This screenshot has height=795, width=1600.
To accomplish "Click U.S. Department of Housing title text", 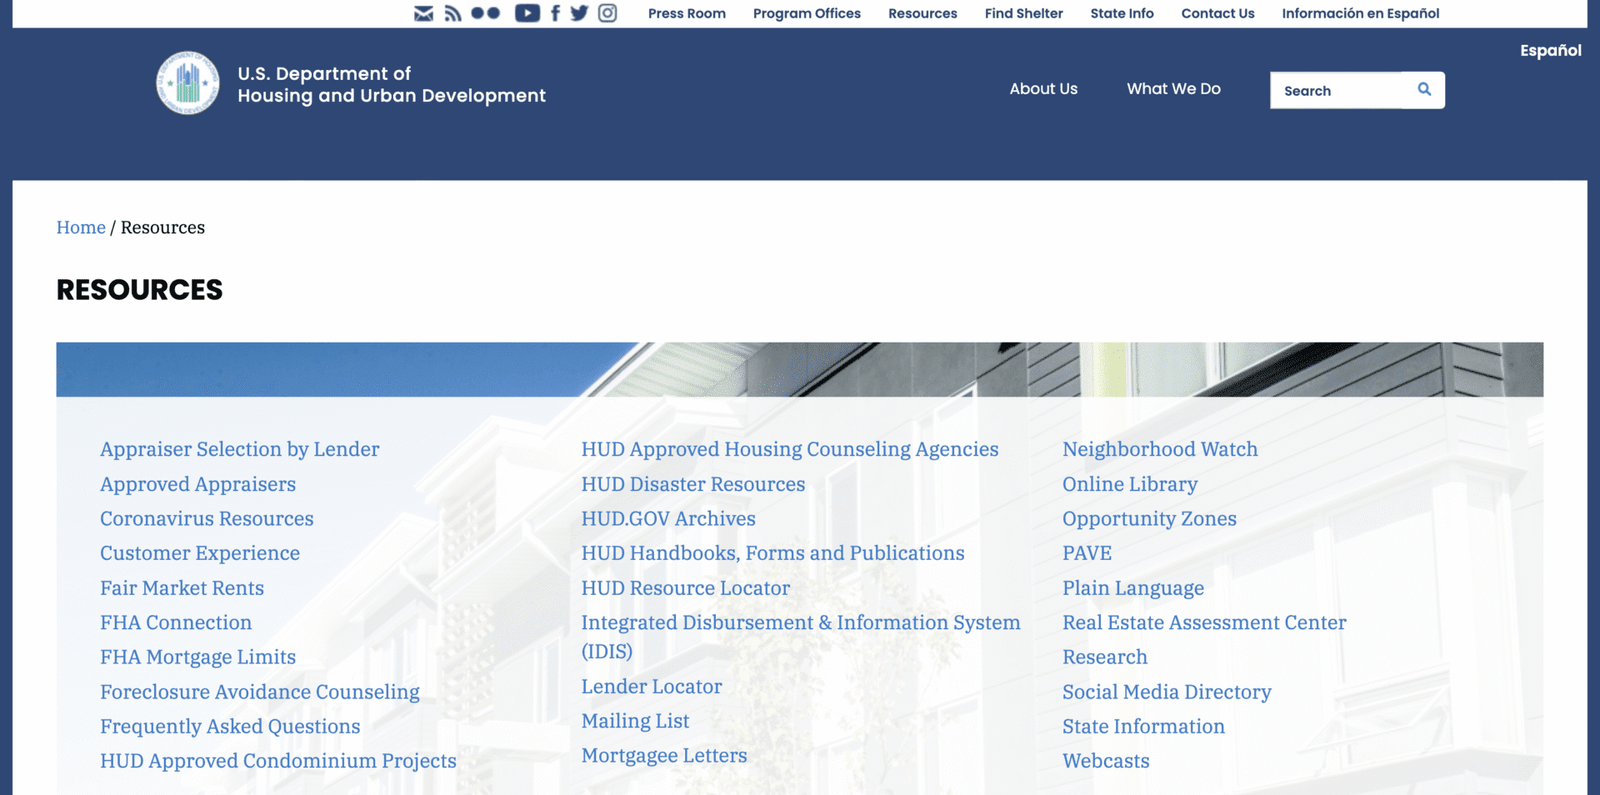I will pos(392,85).
